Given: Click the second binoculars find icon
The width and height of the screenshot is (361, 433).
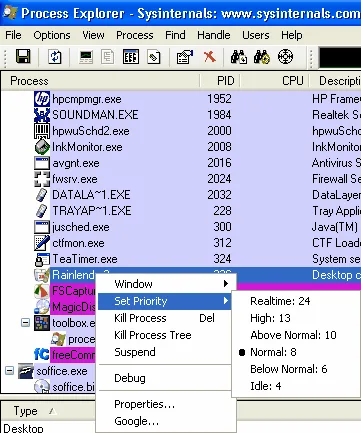Looking at the screenshot, I should point(262,57).
